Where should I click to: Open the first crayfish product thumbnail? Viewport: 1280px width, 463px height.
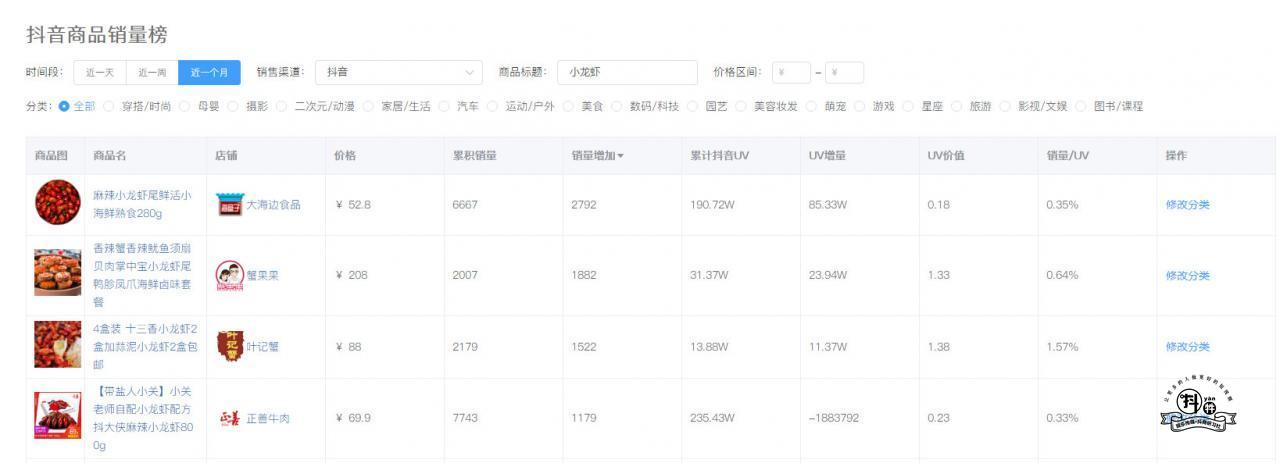pyautogui.click(x=57, y=203)
